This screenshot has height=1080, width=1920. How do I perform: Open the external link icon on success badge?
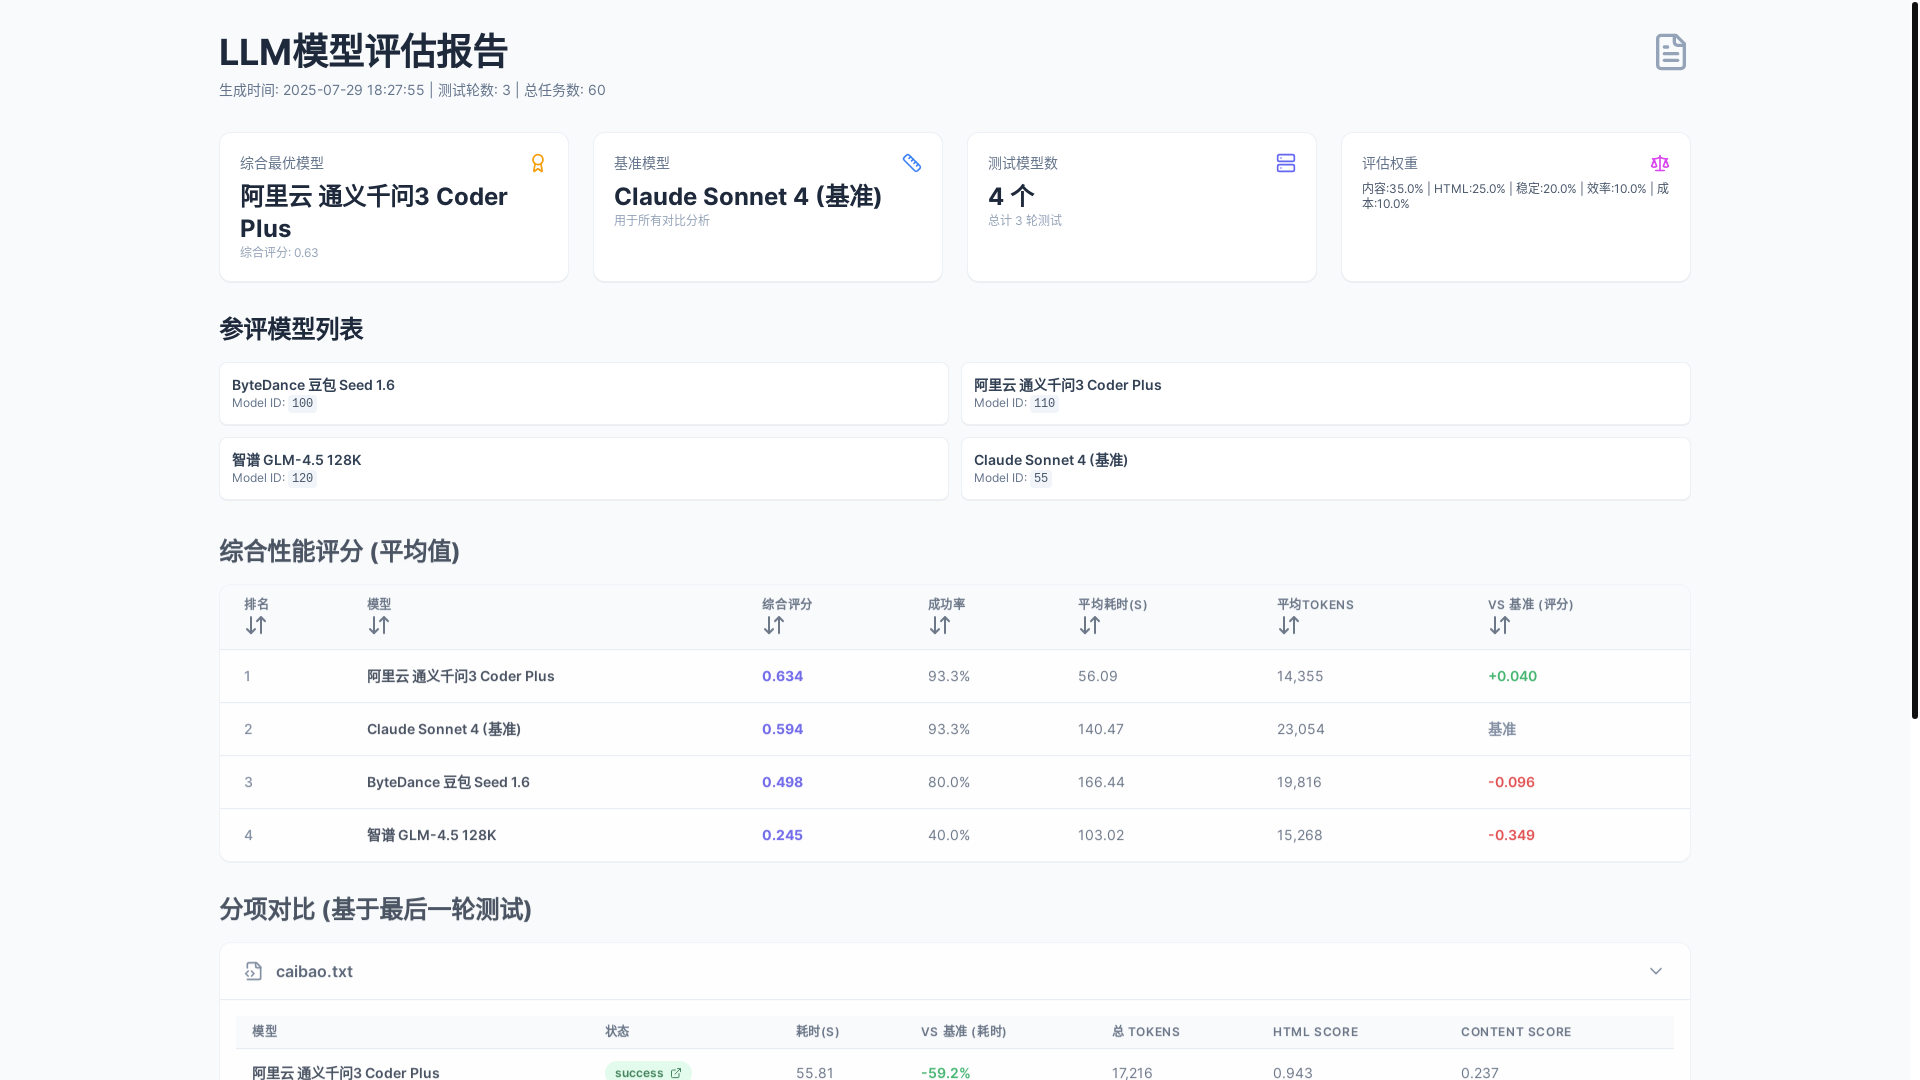[676, 1072]
